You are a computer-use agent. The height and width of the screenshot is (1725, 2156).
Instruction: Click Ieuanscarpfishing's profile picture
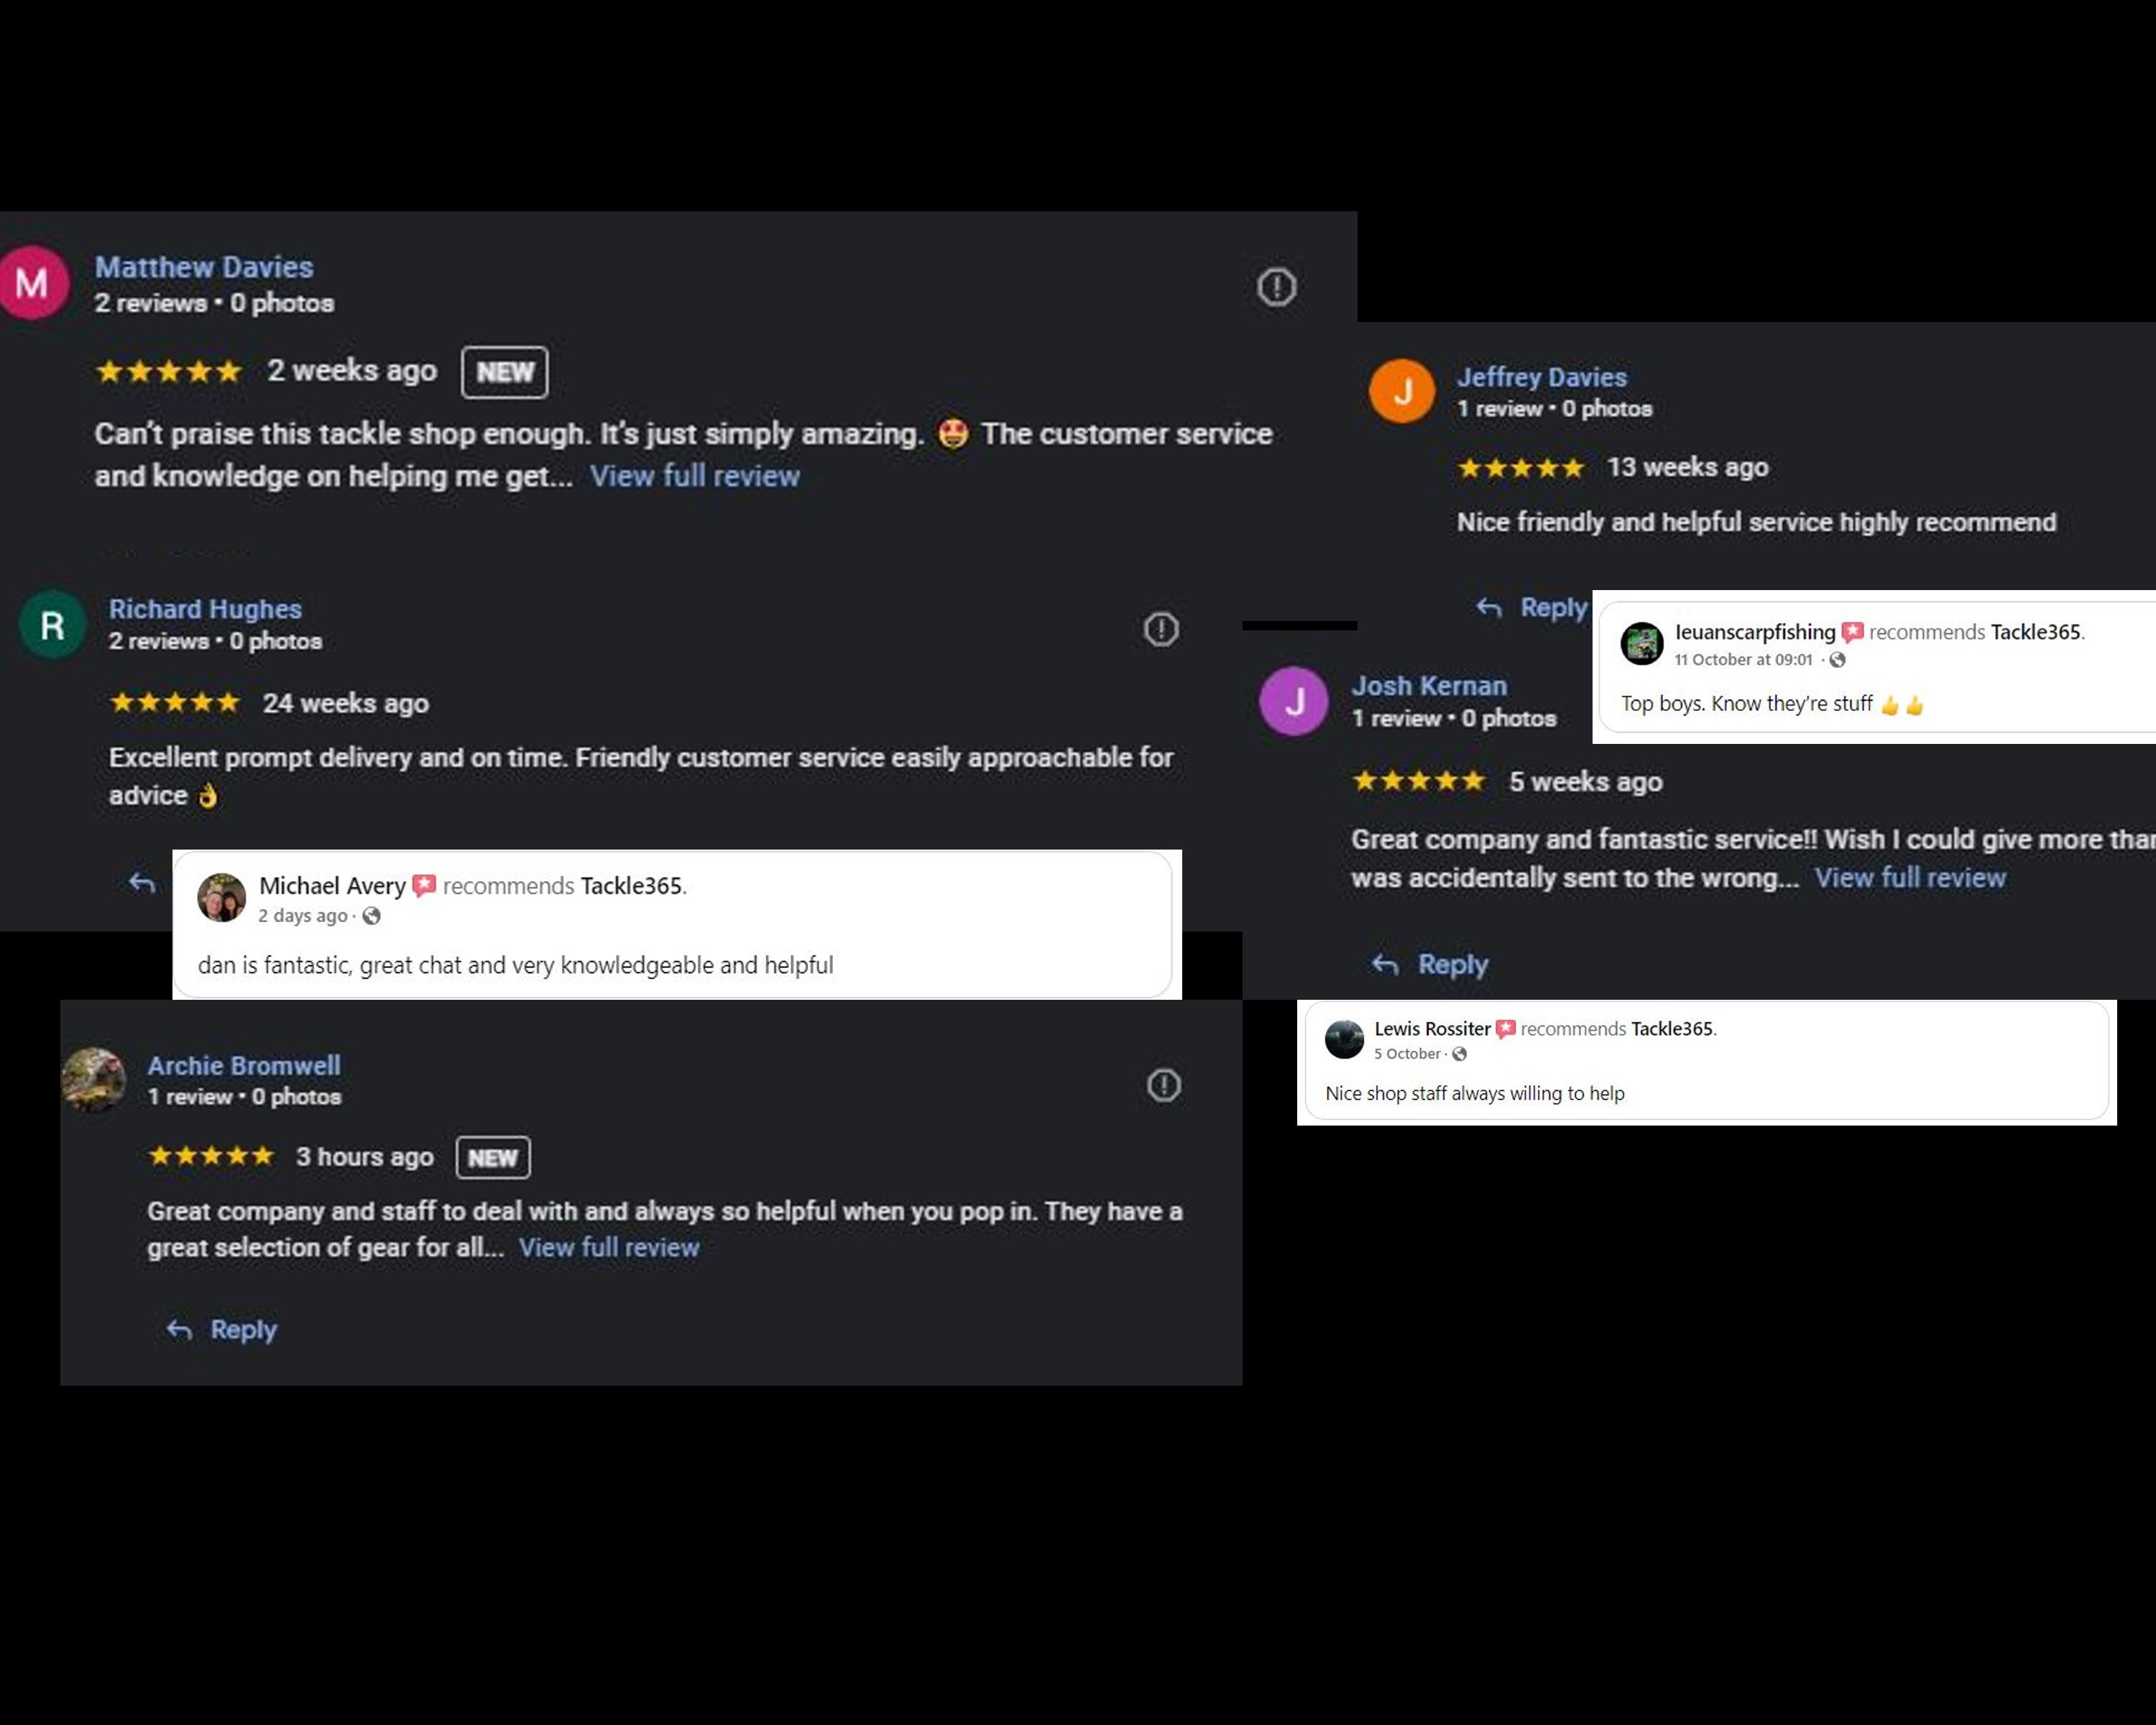(x=1641, y=643)
